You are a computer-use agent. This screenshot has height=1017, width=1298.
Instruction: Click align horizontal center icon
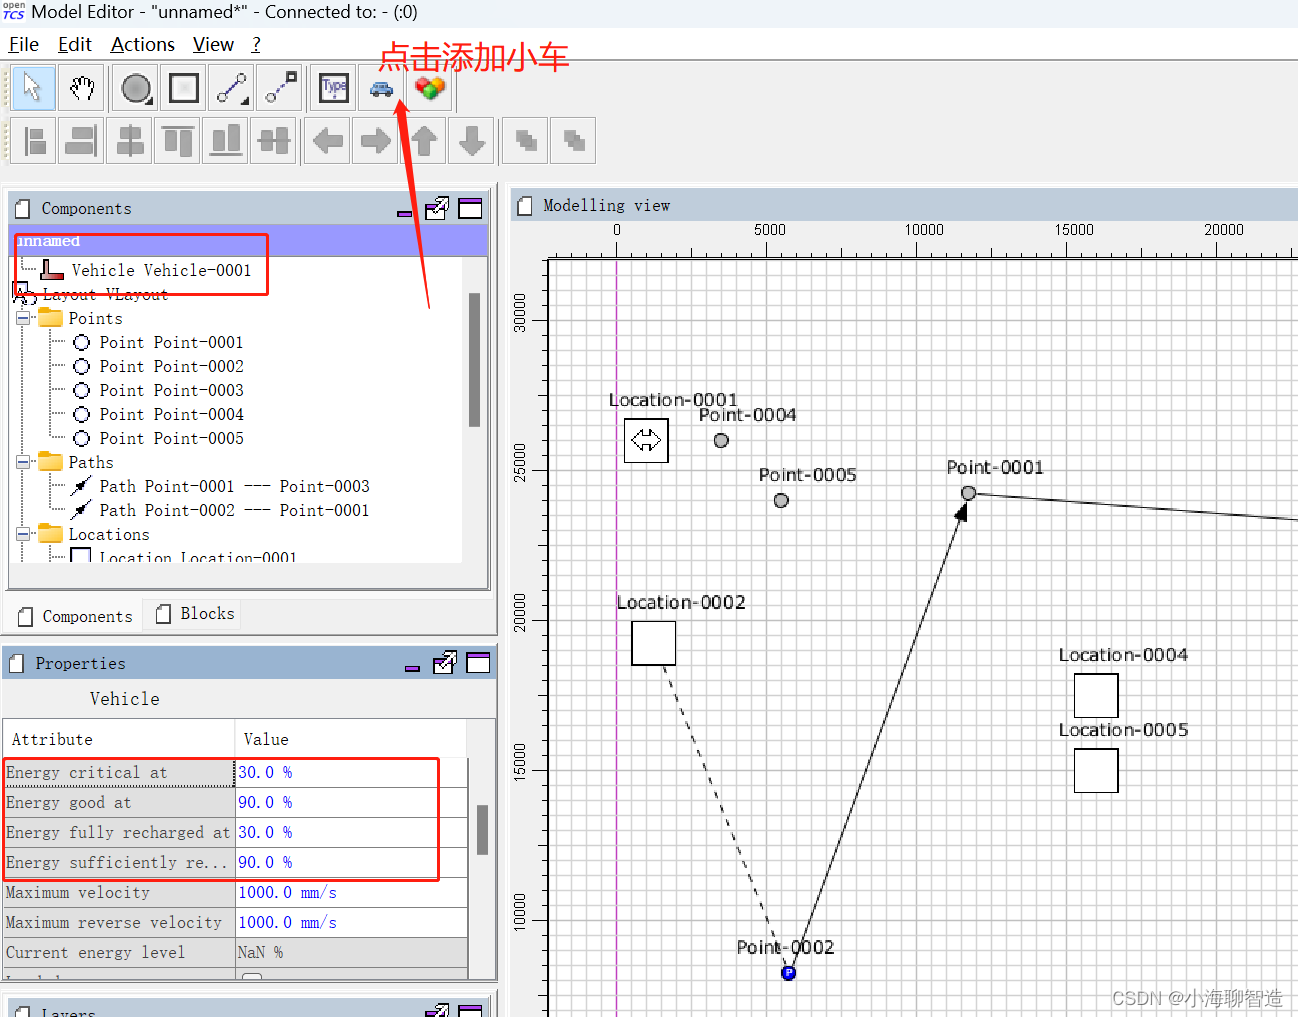coord(129,140)
